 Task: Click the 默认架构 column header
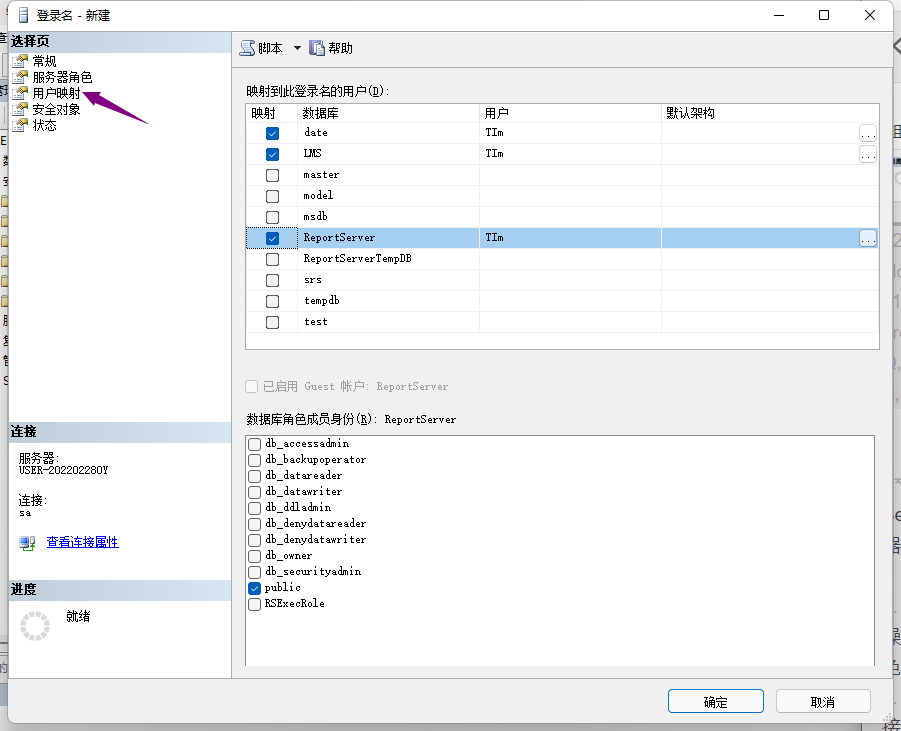coord(770,113)
